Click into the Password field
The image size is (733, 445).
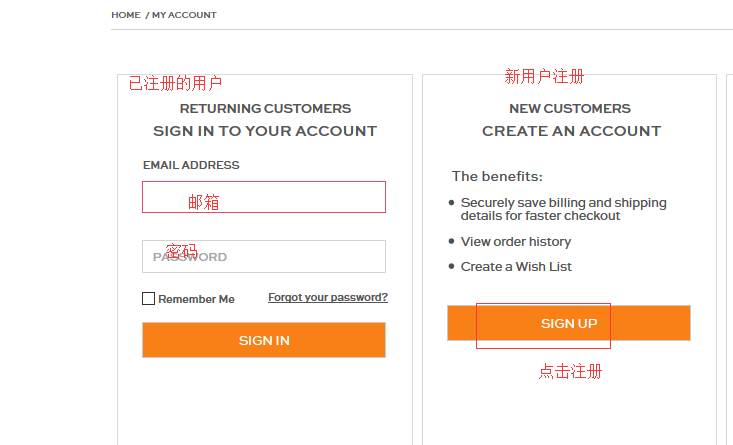tap(263, 256)
